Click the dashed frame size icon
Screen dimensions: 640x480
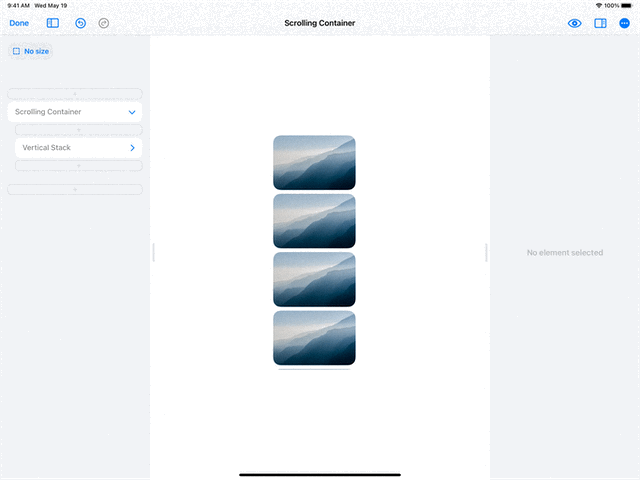[x=16, y=51]
